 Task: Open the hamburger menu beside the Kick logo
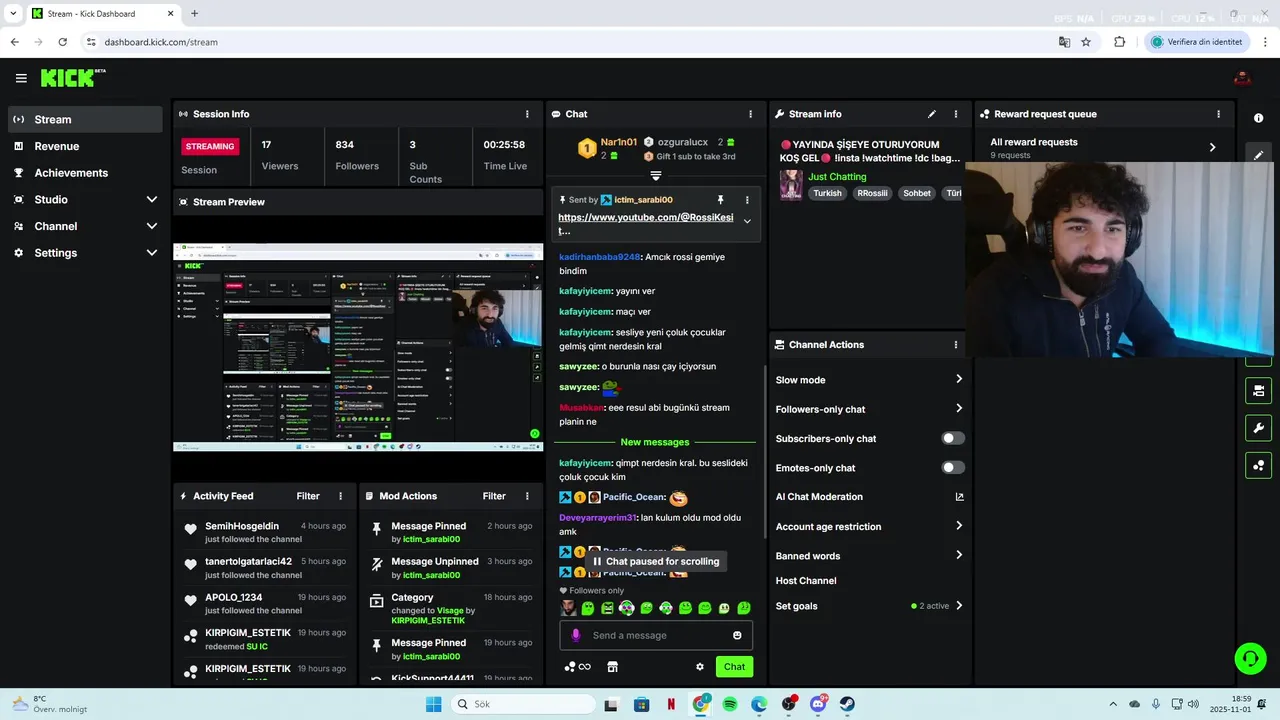[x=21, y=78]
